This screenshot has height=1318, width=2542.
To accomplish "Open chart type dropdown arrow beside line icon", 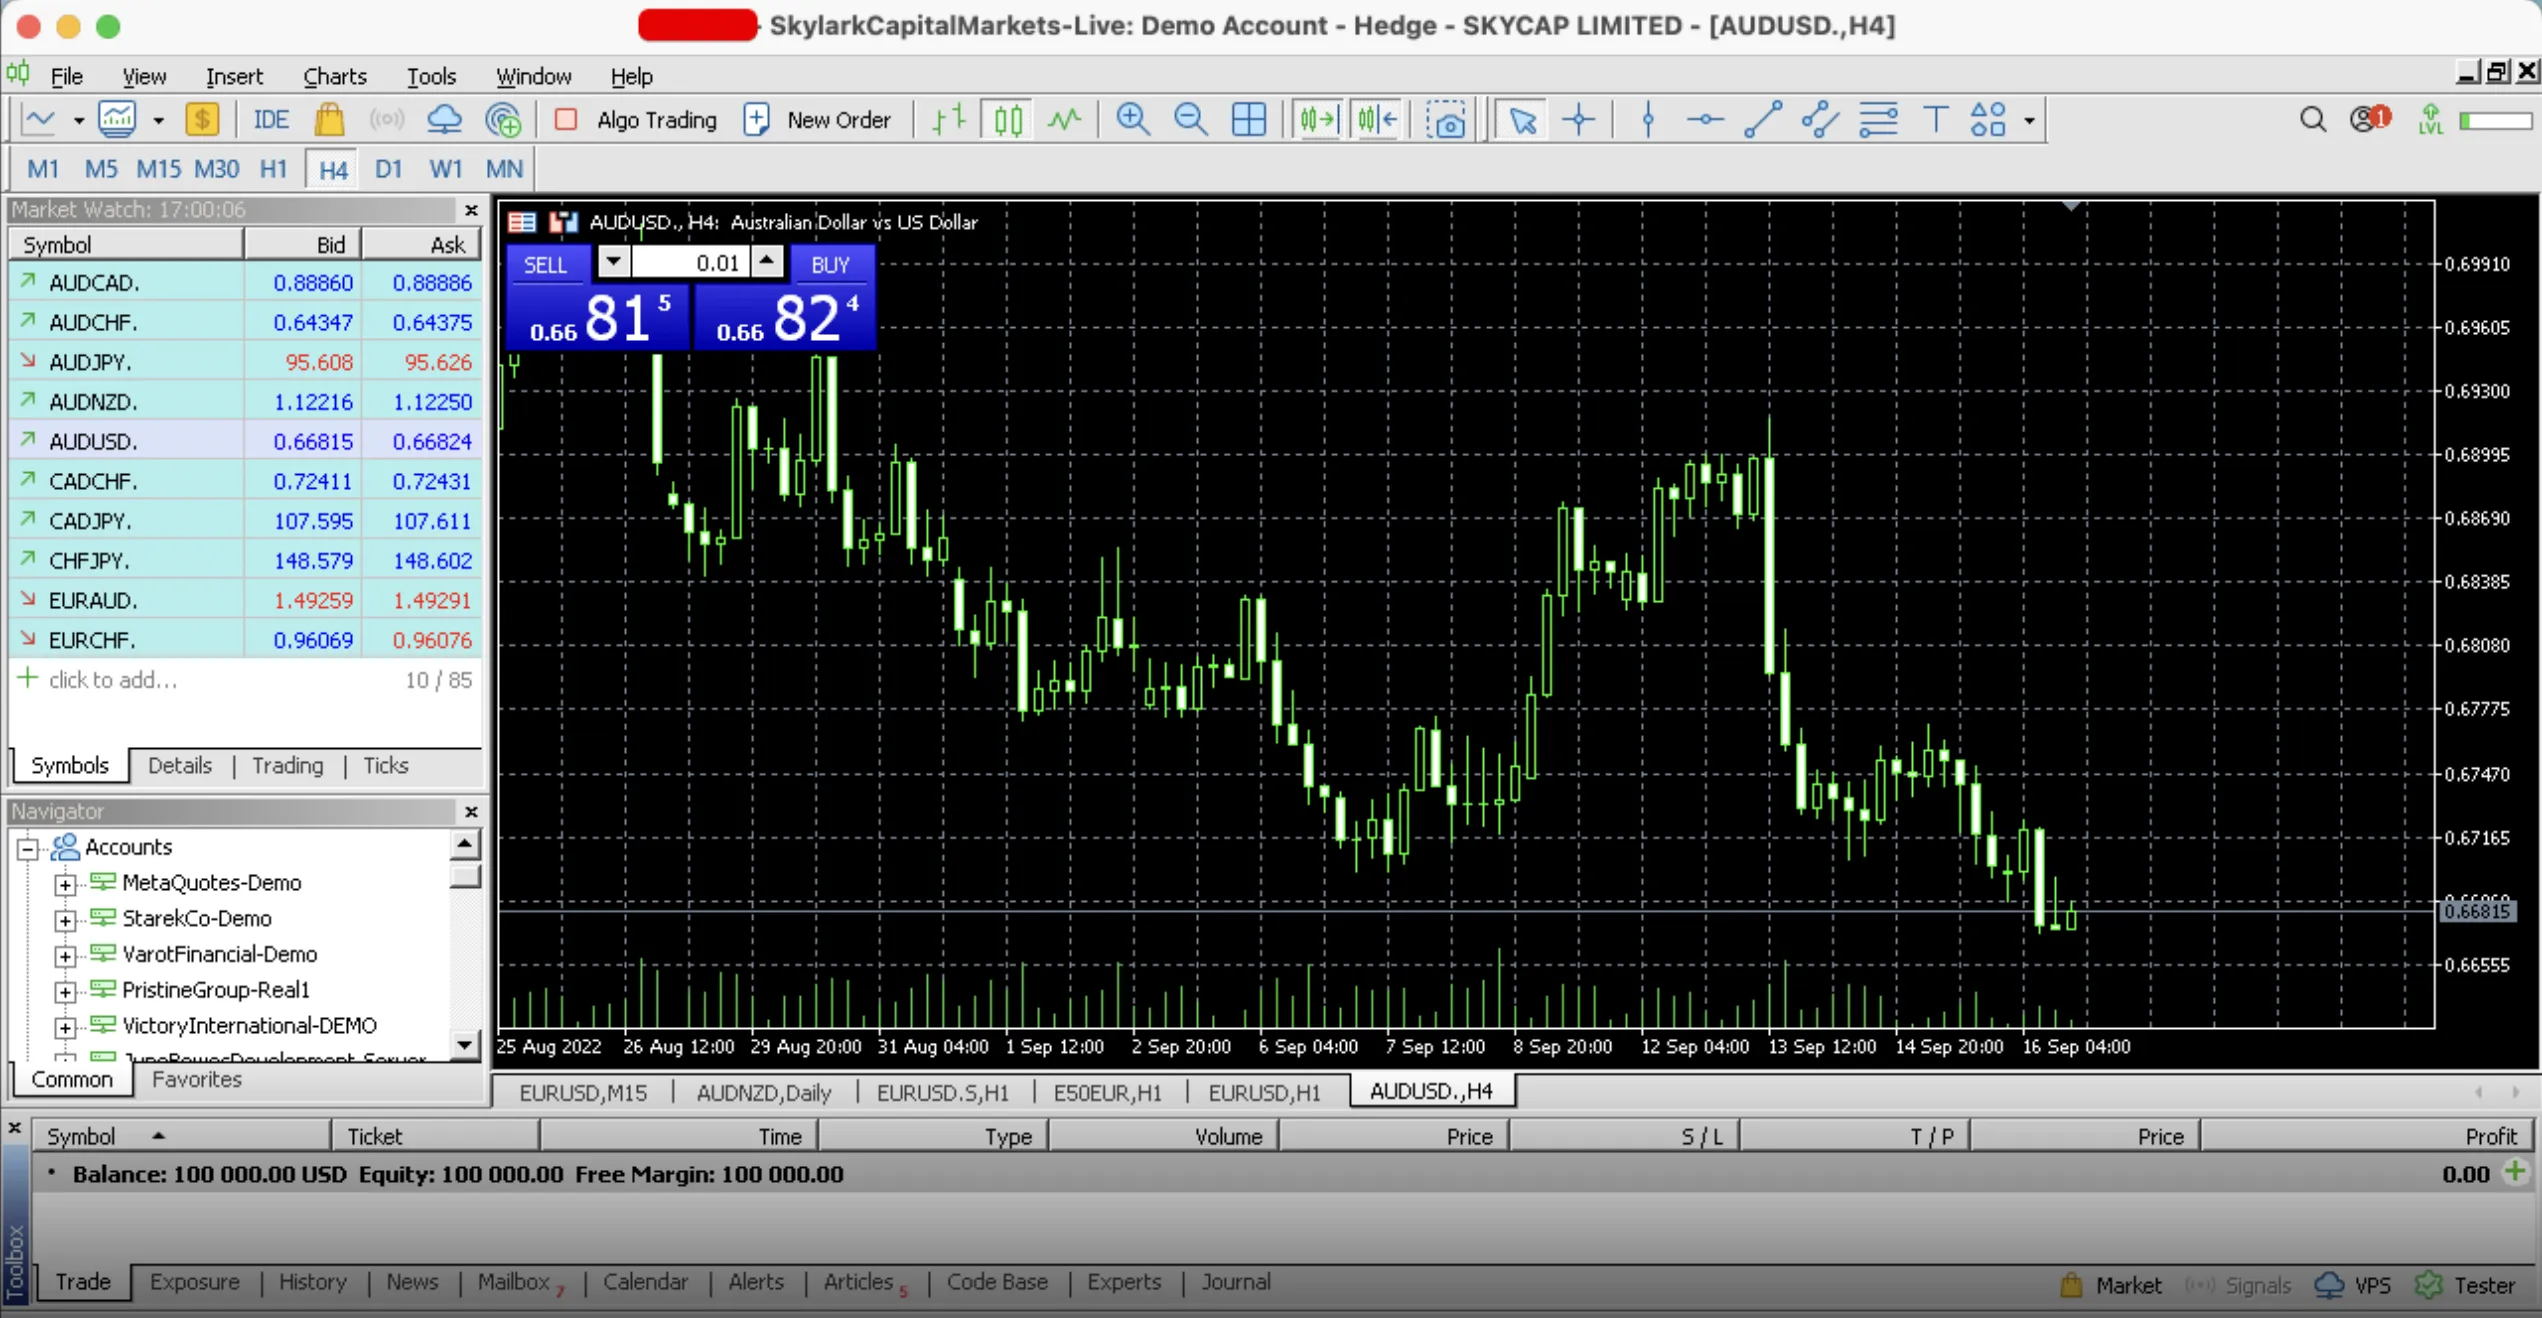I will point(78,121).
